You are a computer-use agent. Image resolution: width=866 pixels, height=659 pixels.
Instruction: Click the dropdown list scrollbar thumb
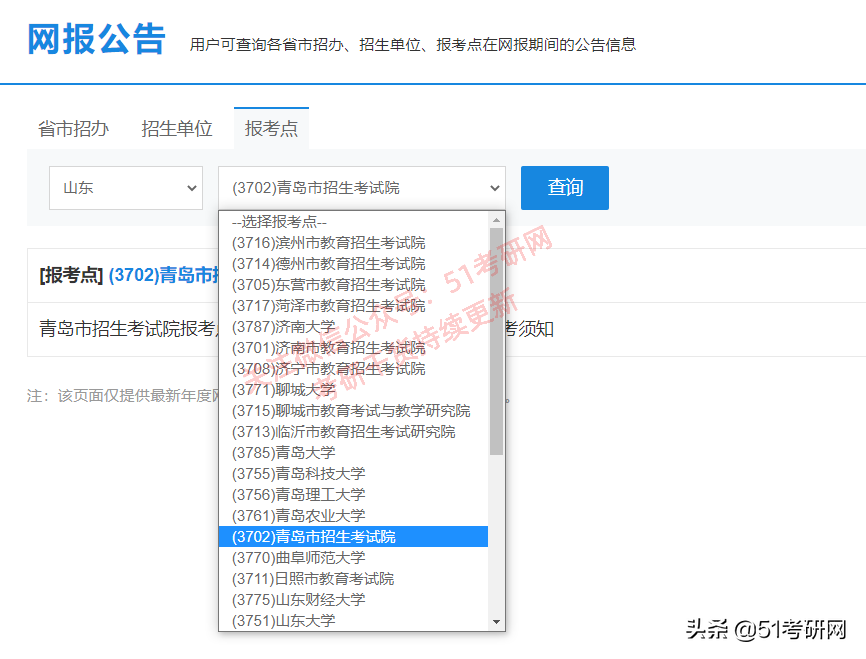[x=497, y=341]
